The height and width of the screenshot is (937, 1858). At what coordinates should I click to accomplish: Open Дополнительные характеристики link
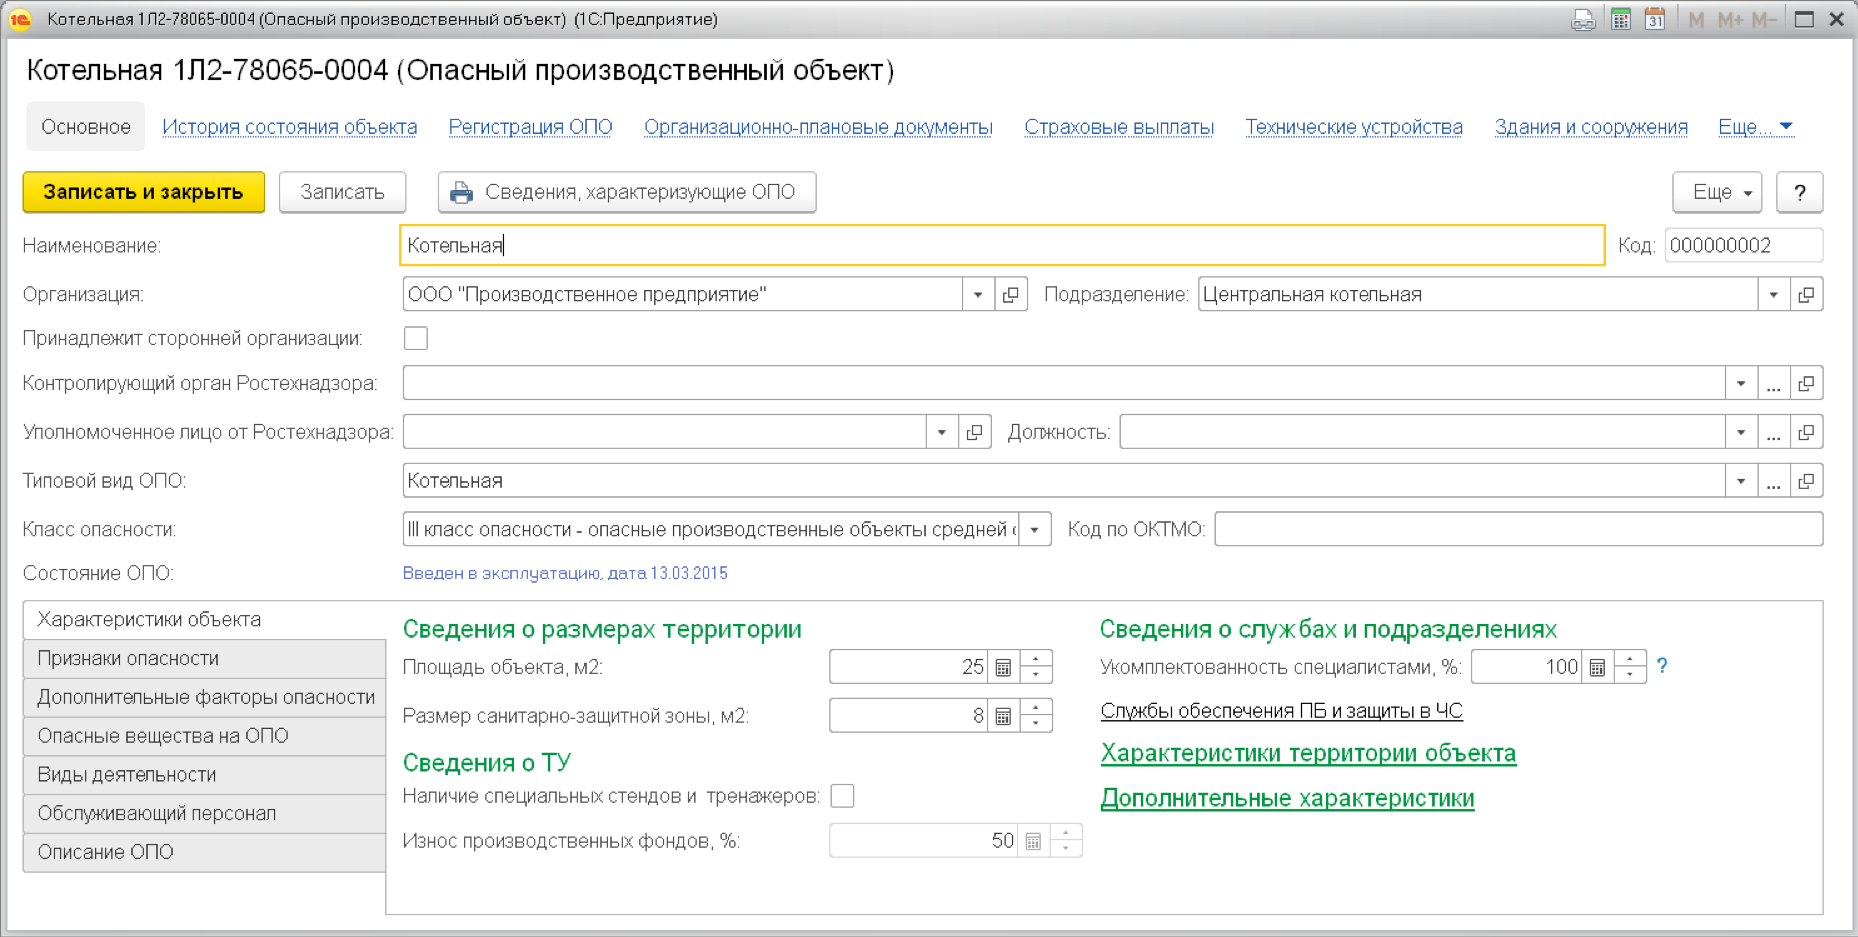click(1287, 798)
